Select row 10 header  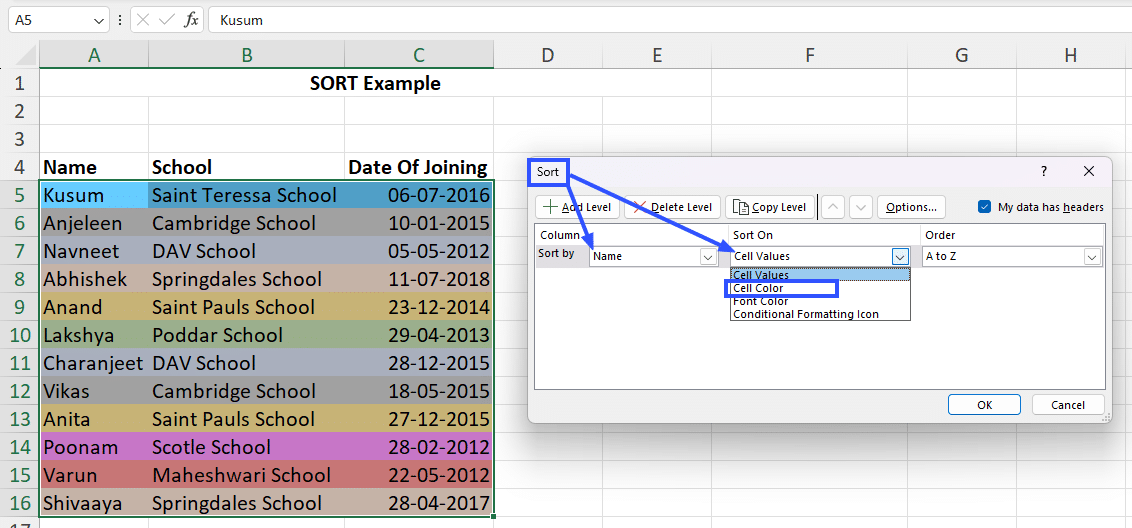(19, 335)
